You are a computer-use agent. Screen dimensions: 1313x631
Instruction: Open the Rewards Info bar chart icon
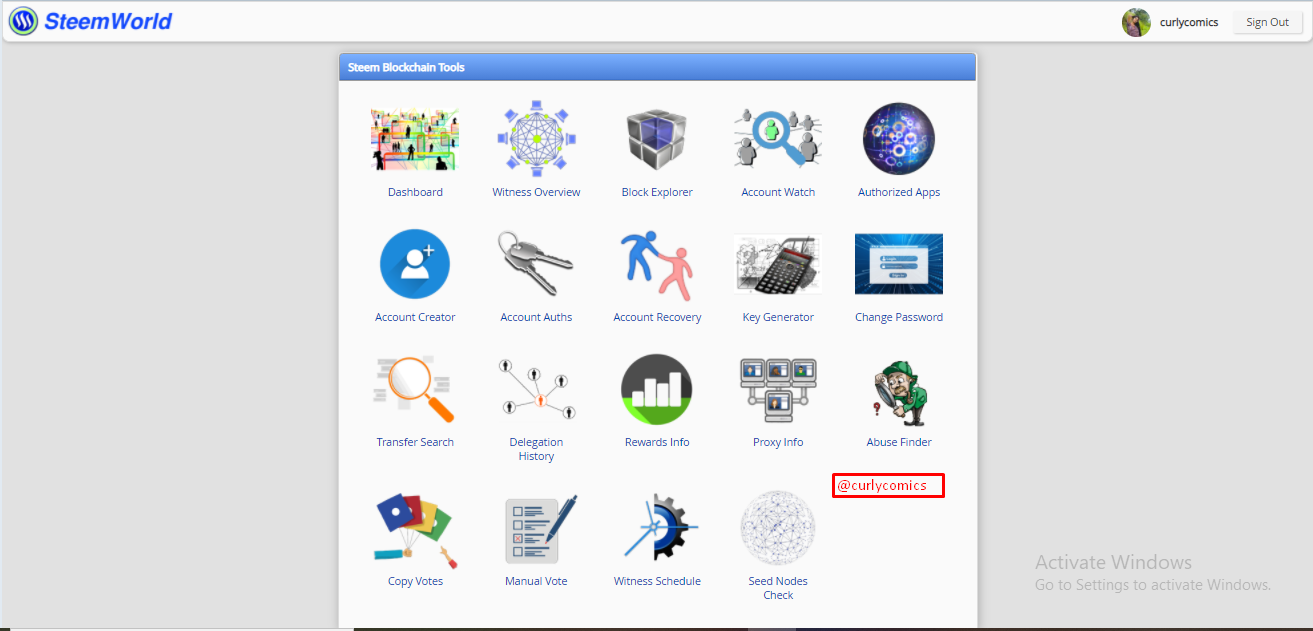point(657,389)
